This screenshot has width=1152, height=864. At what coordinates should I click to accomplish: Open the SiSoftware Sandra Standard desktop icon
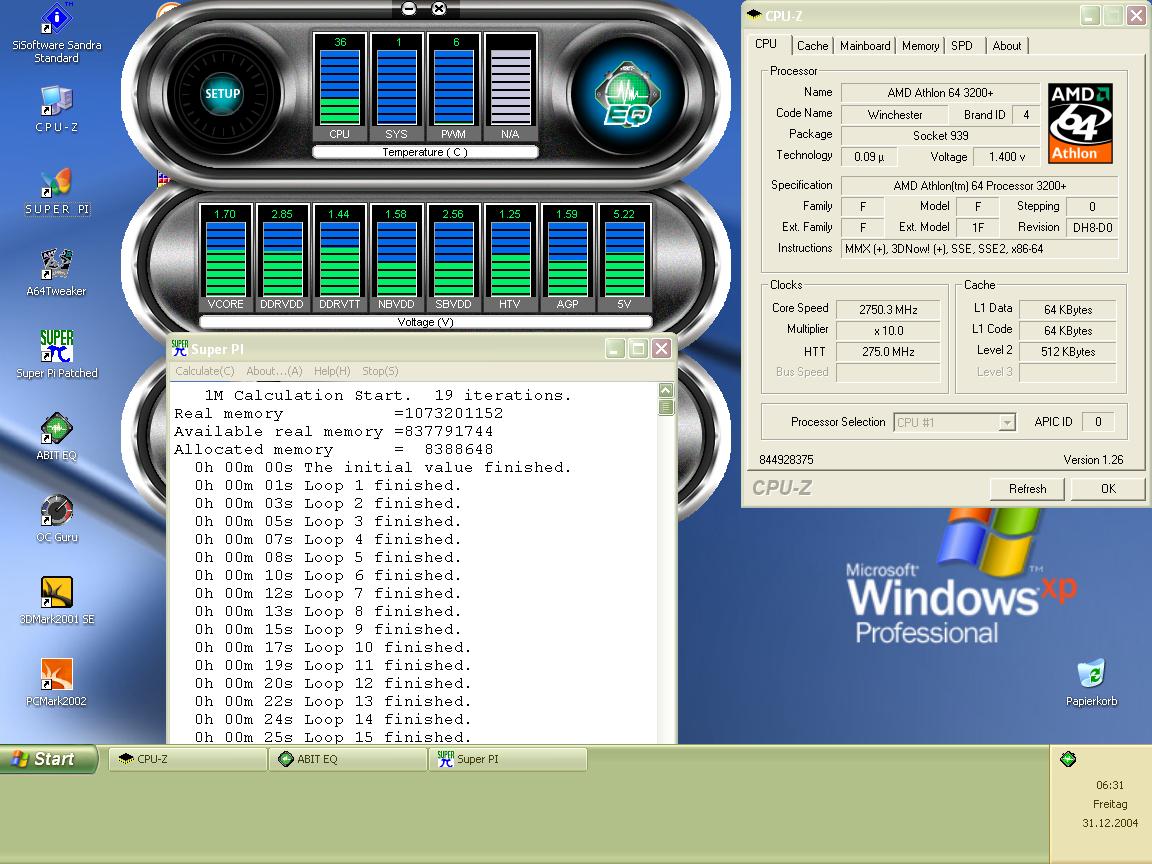(x=56, y=20)
